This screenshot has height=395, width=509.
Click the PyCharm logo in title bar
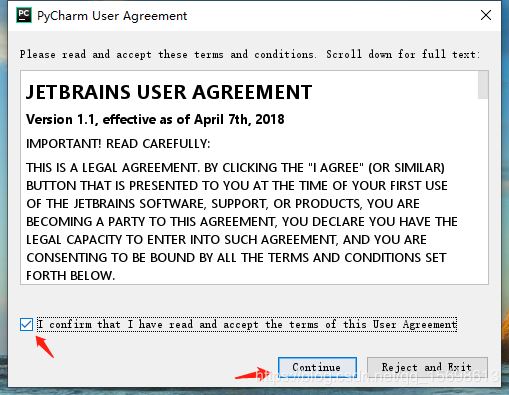[24, 15]
